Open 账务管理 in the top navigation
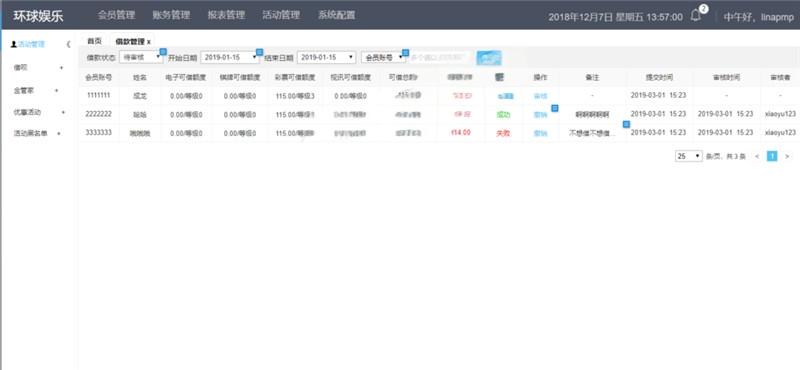The height and width of the screenshot is (370, 800). coord(171,15)
